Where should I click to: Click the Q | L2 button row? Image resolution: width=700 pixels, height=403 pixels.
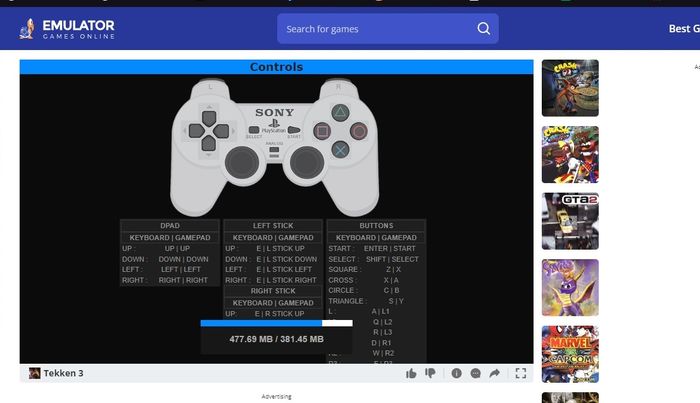tap(376, 322)
